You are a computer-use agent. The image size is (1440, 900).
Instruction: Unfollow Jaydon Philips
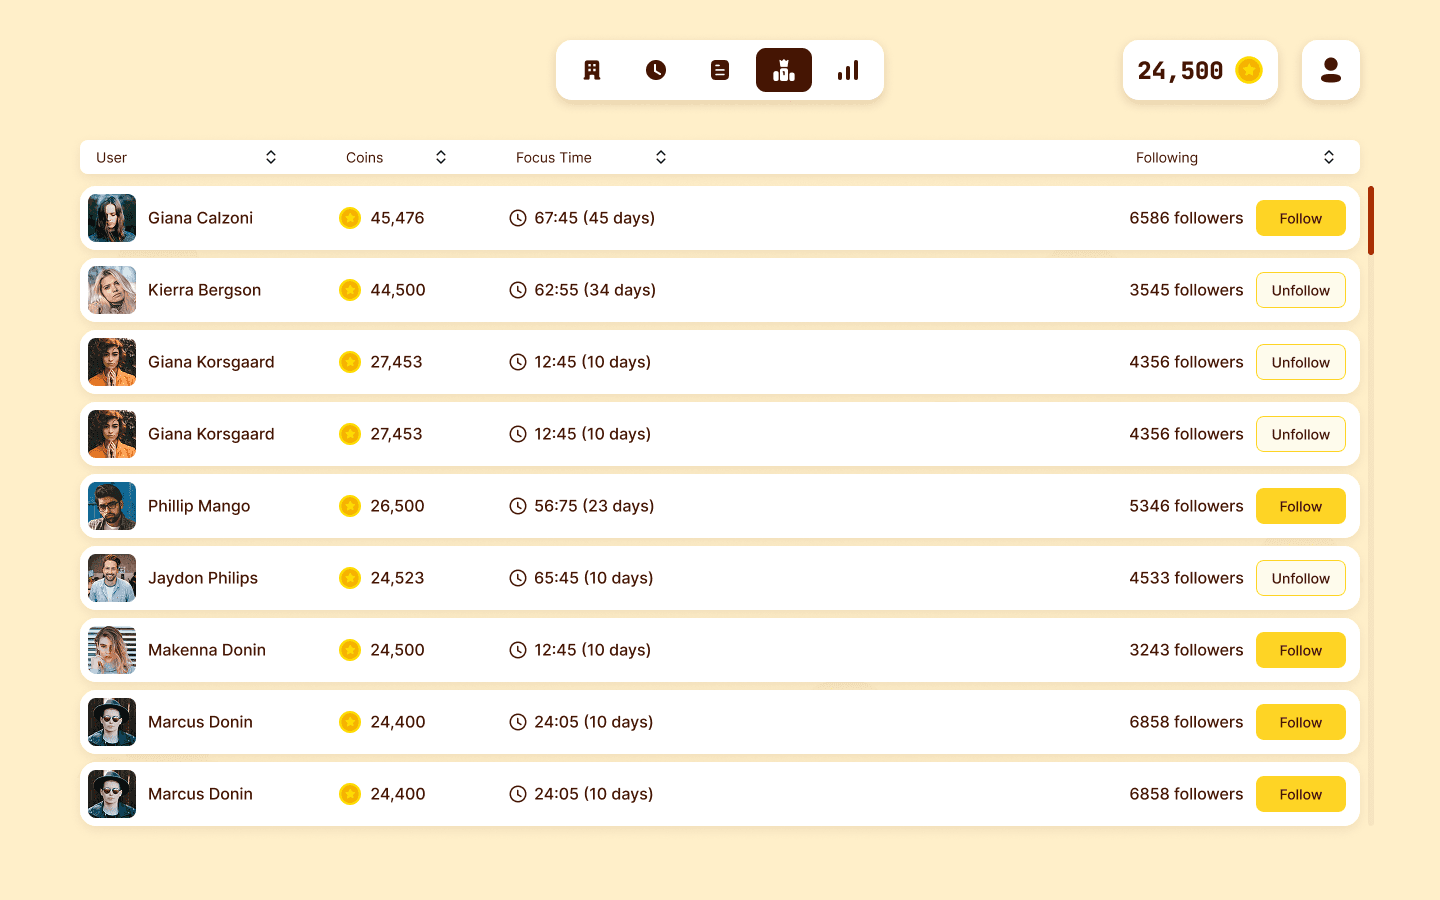coord(1300,578)
